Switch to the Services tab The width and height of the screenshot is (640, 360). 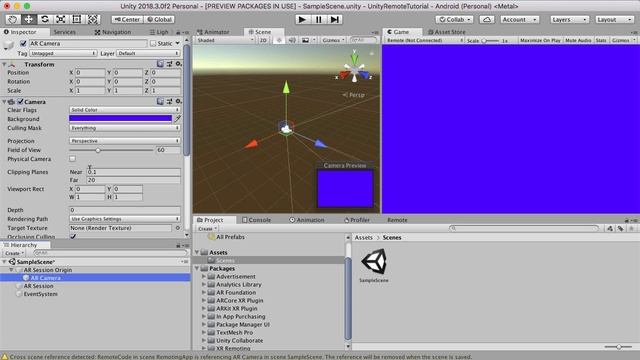pyautogui.click(x=64, y=32)
